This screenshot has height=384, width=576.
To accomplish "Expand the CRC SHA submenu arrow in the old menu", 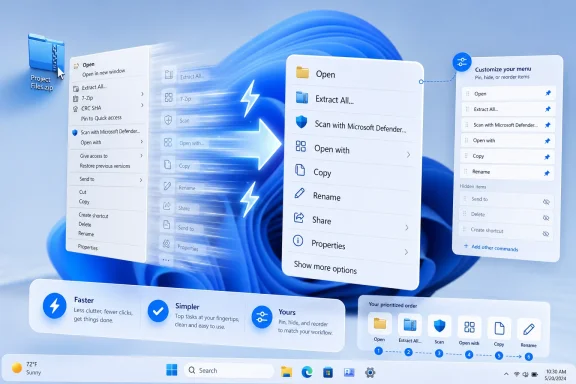I will [x=142, y=105].
